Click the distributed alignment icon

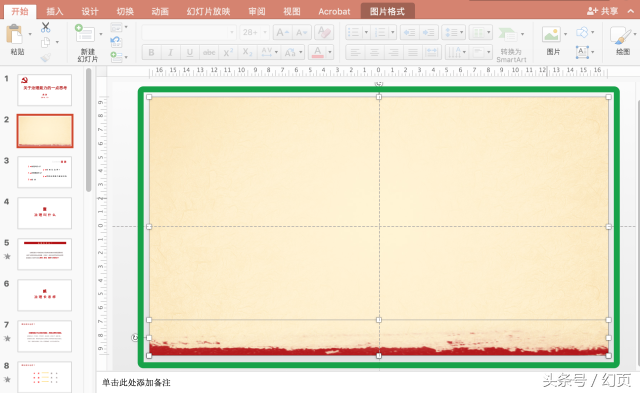click(x=431, y=52)
